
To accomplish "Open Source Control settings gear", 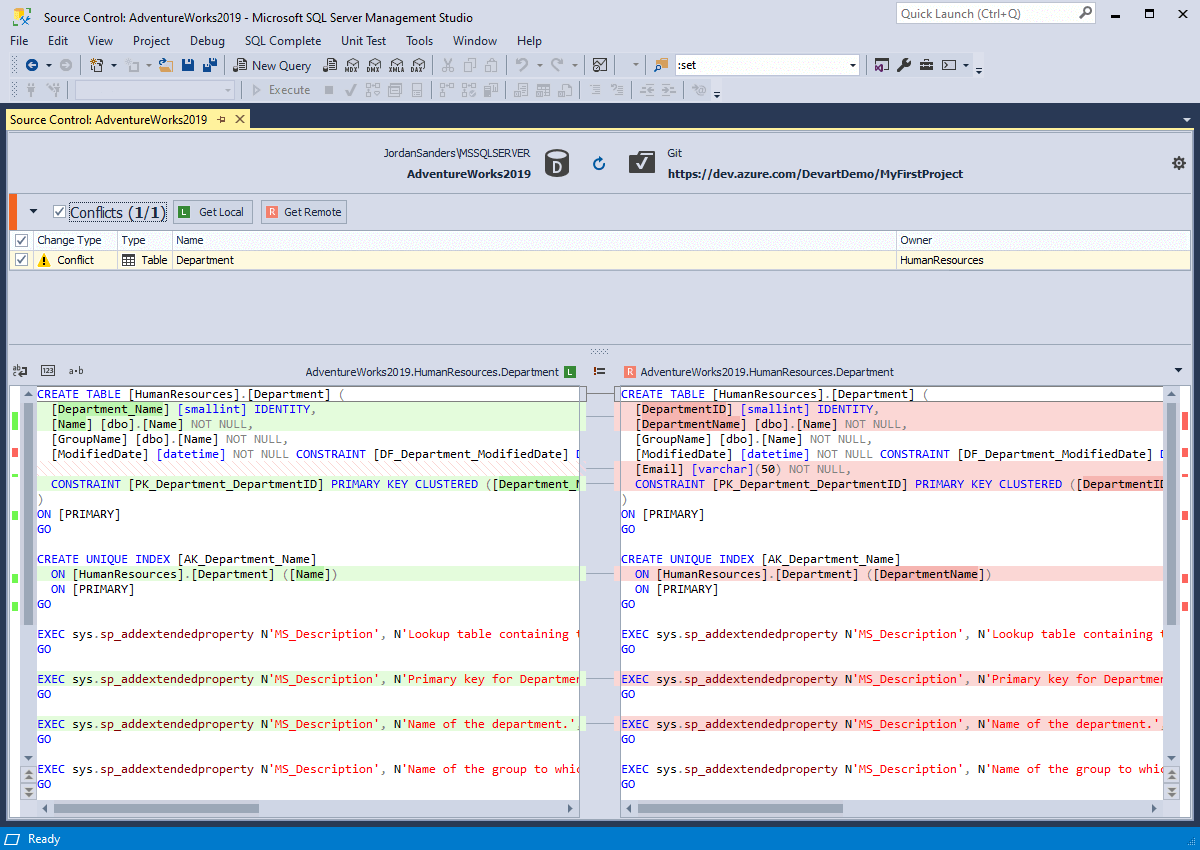I will pyautogui.click(x=1178, y=163).
